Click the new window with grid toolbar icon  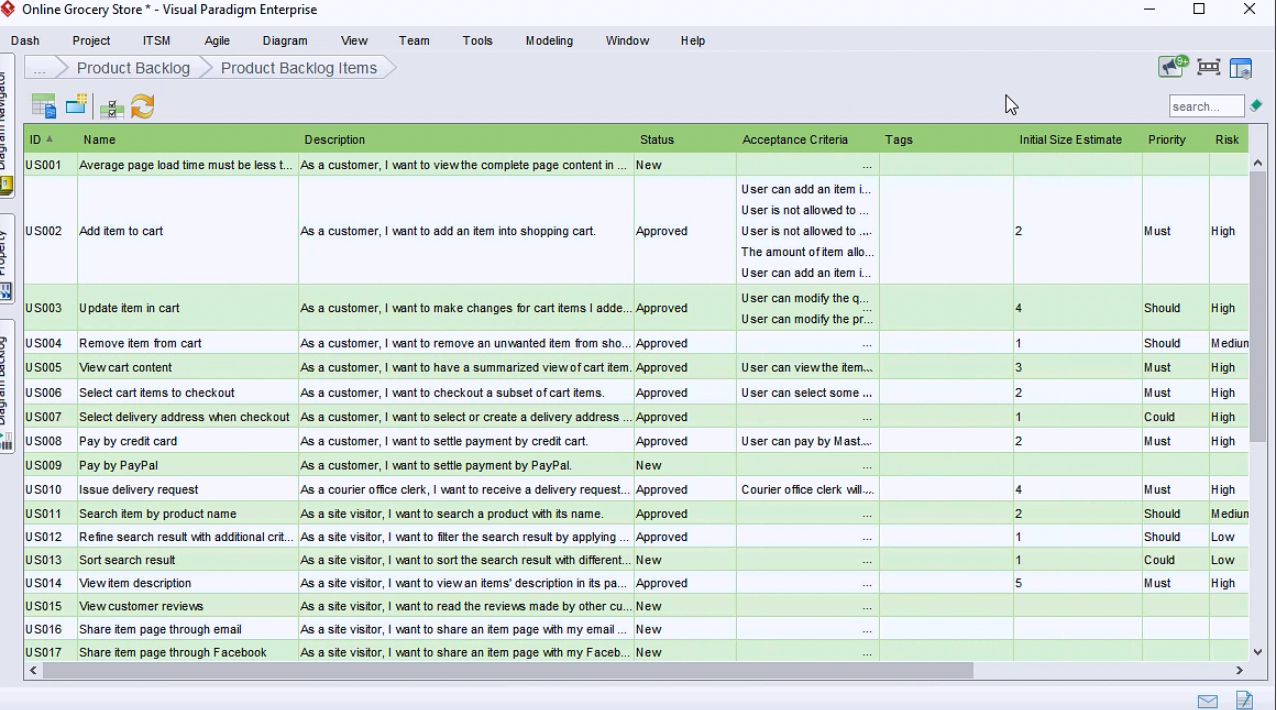tap(77, 104)
